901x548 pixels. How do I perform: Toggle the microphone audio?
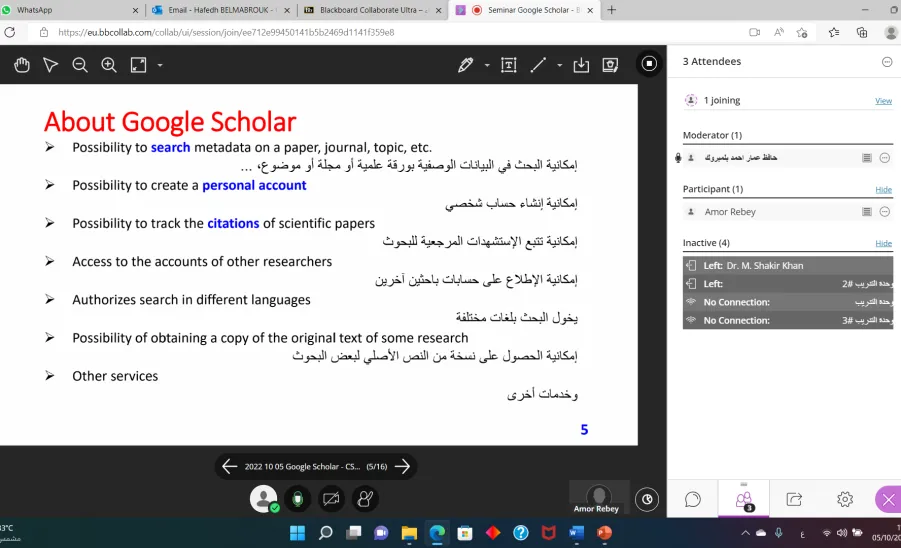(298, 499)
